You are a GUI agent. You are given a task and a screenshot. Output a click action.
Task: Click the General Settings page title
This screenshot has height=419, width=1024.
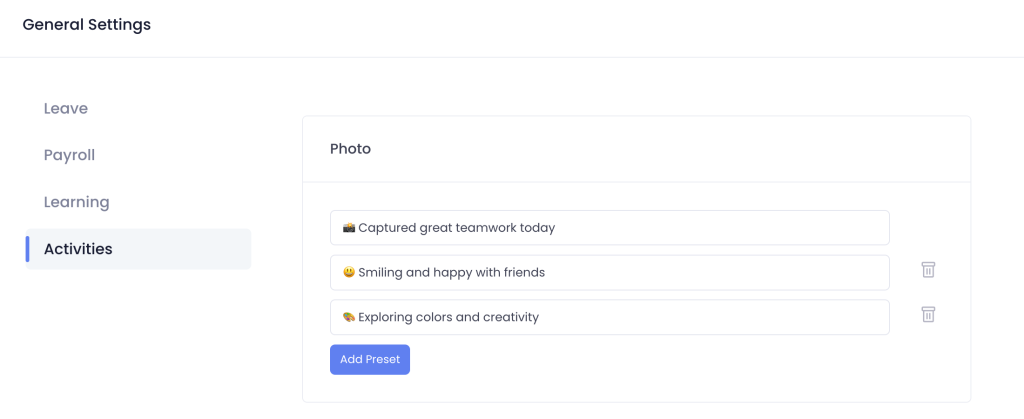87,25
